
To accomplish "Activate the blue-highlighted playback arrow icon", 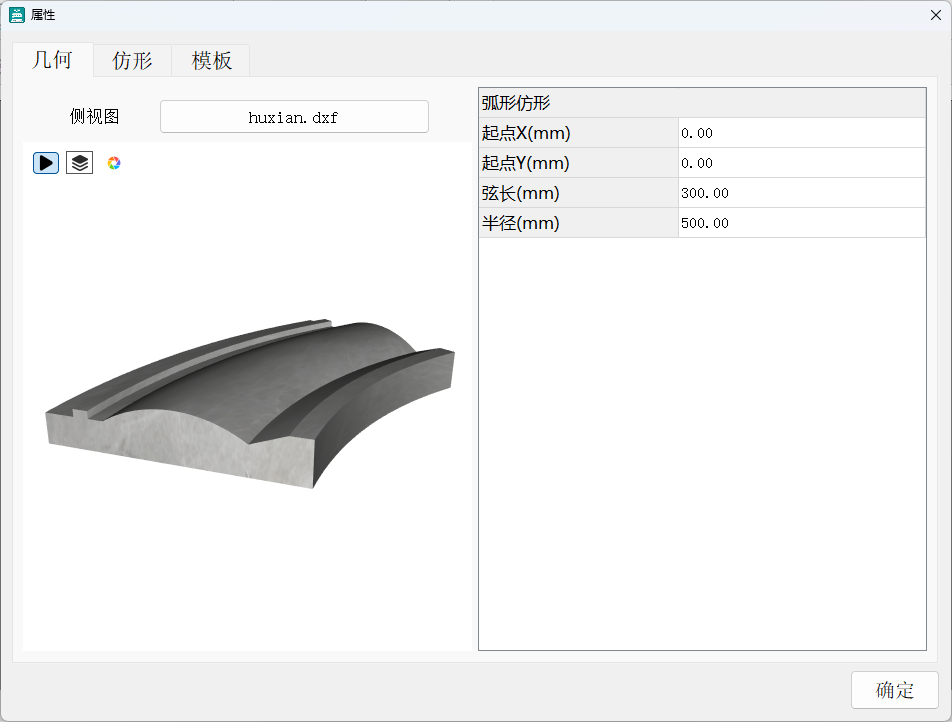I will pos(45,162).
